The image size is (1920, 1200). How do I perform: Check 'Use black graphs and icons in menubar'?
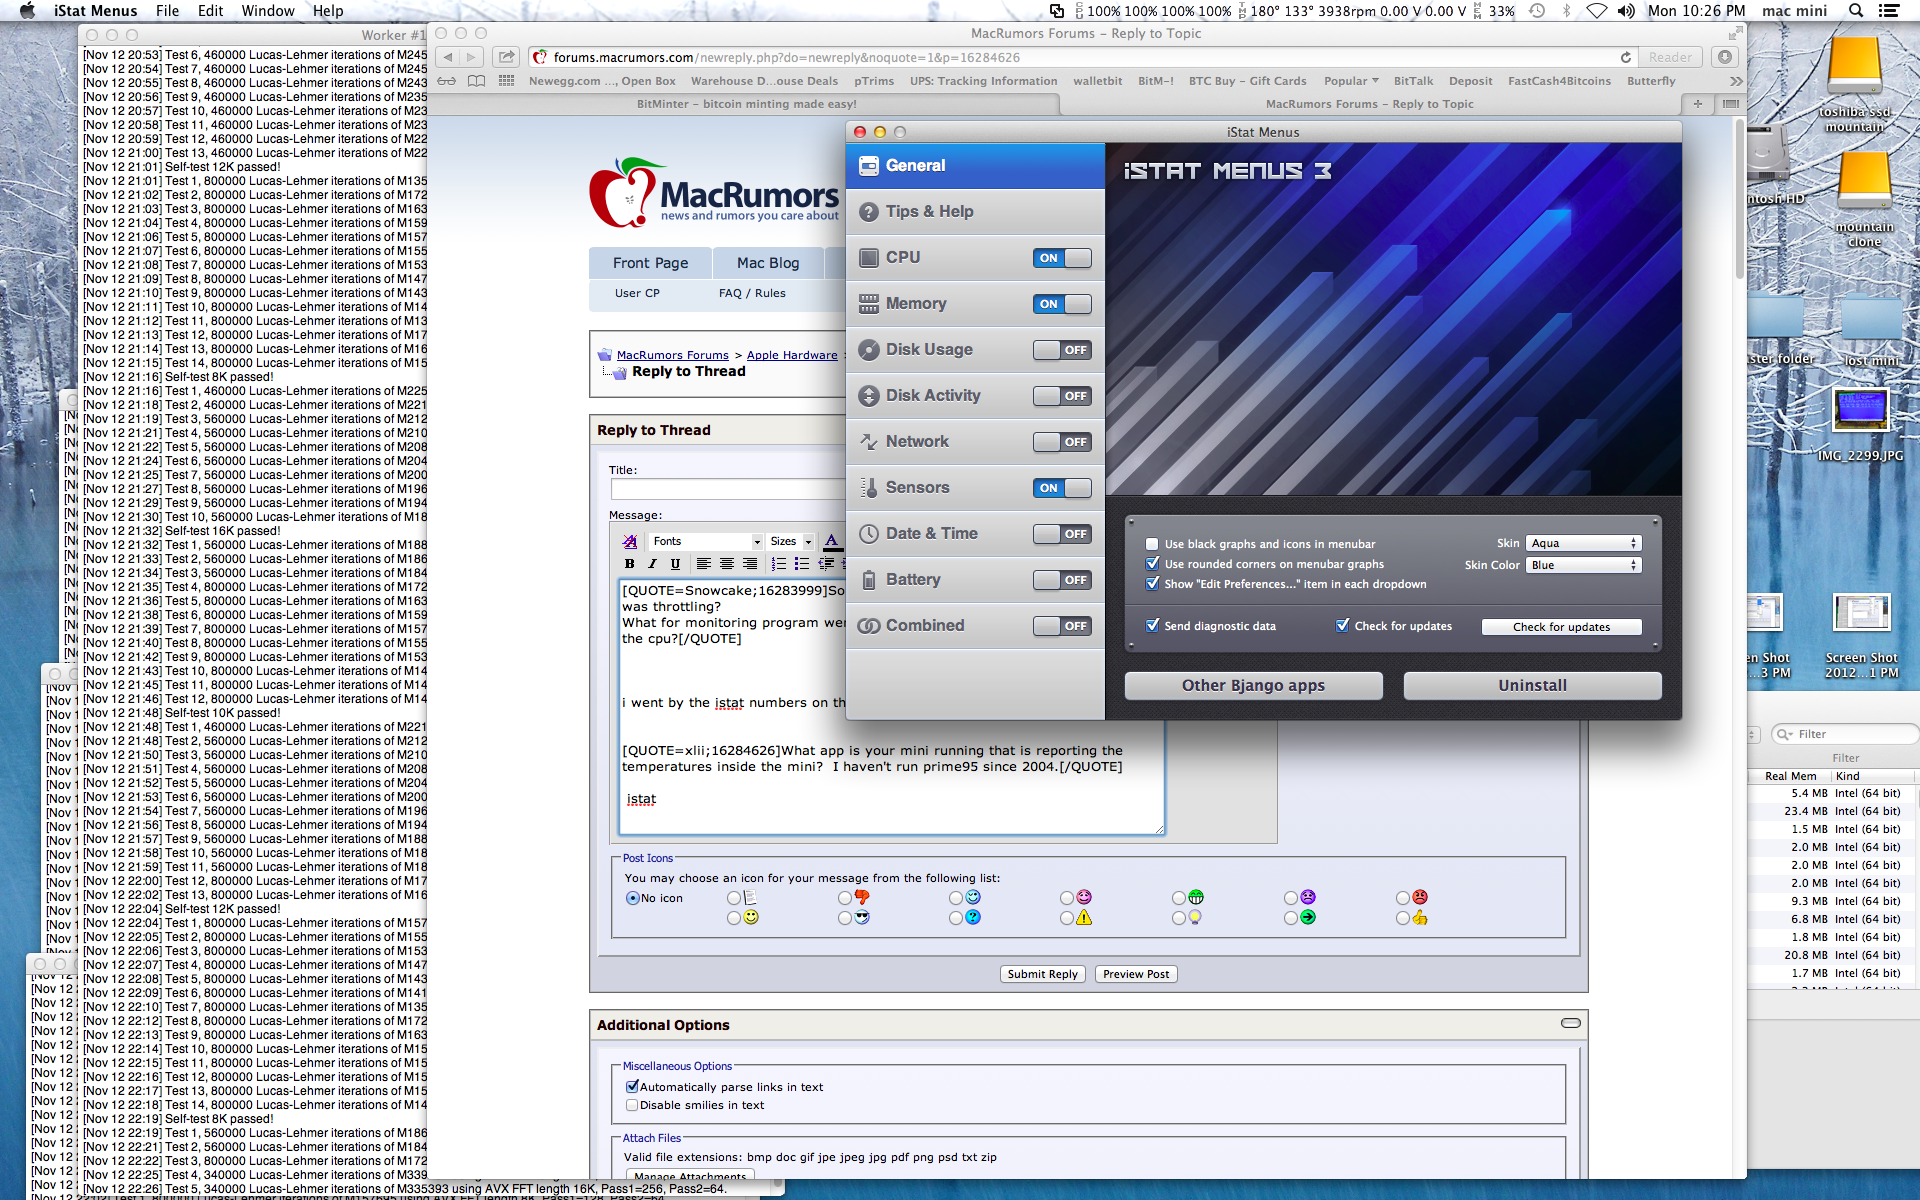coord(1152,544)
